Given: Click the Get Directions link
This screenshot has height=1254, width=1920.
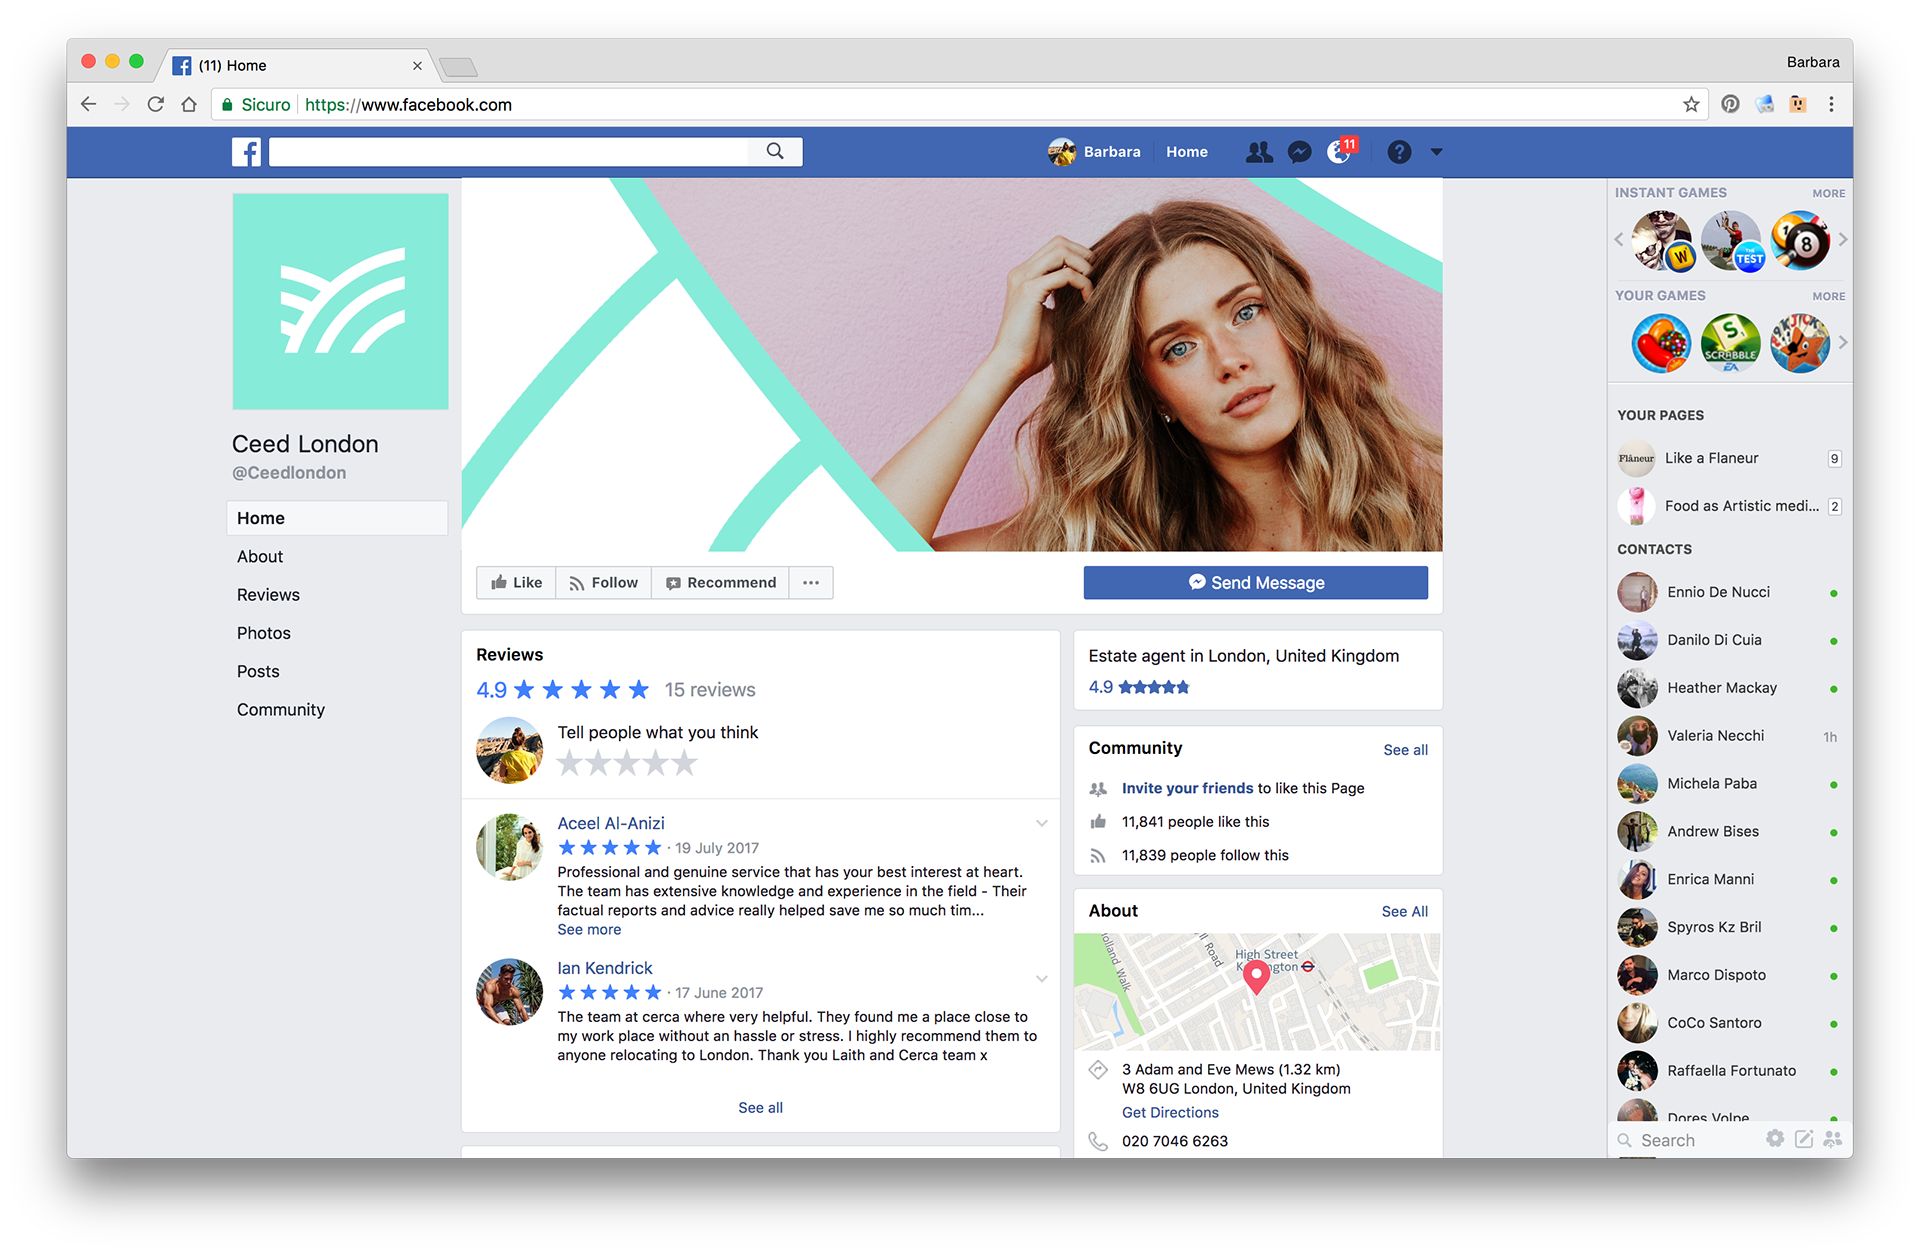Looking at the screenshot, I should (1170, 1112).
